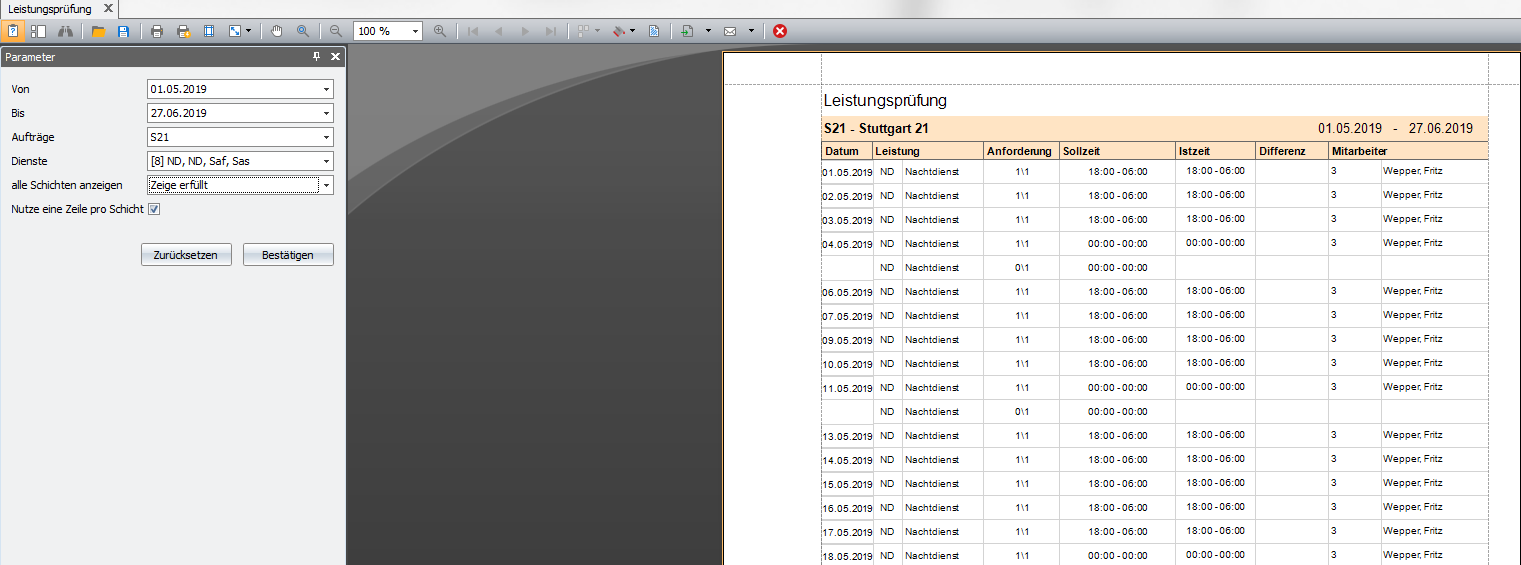
Task: Click the 01.05.2019 date cell in table
Action: tap(847, 172)
